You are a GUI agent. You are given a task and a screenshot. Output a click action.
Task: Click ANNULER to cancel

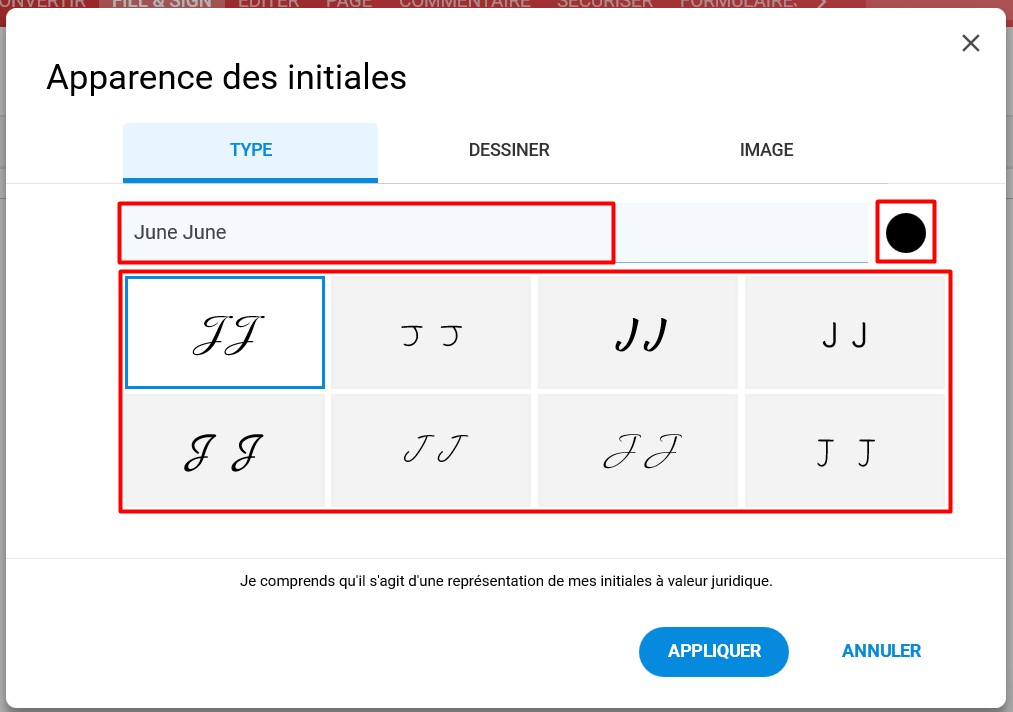(x=881, y=651)
